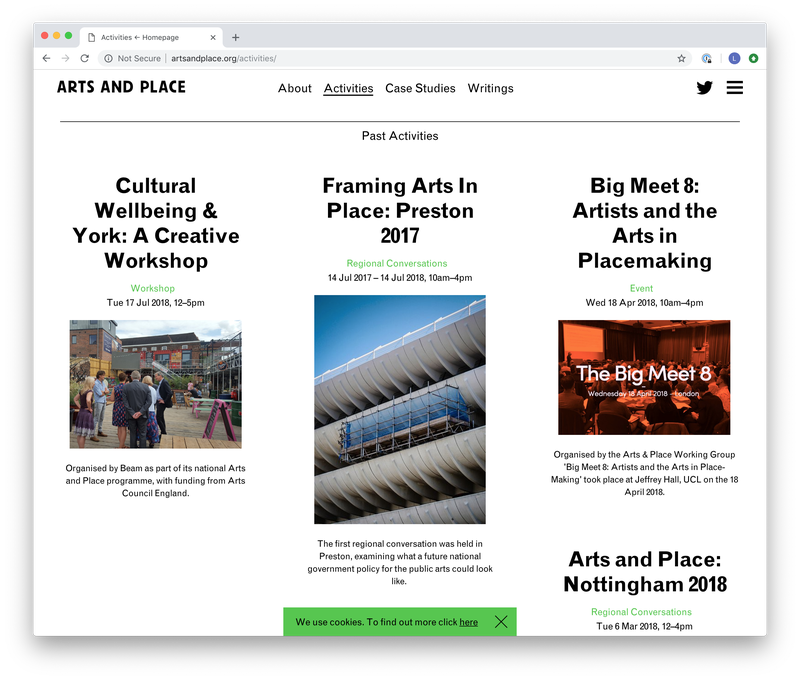Click date text 'Tue 17 Jul 2018, 12–5pm'
The image size is (800, 680).
click(156, 303)
